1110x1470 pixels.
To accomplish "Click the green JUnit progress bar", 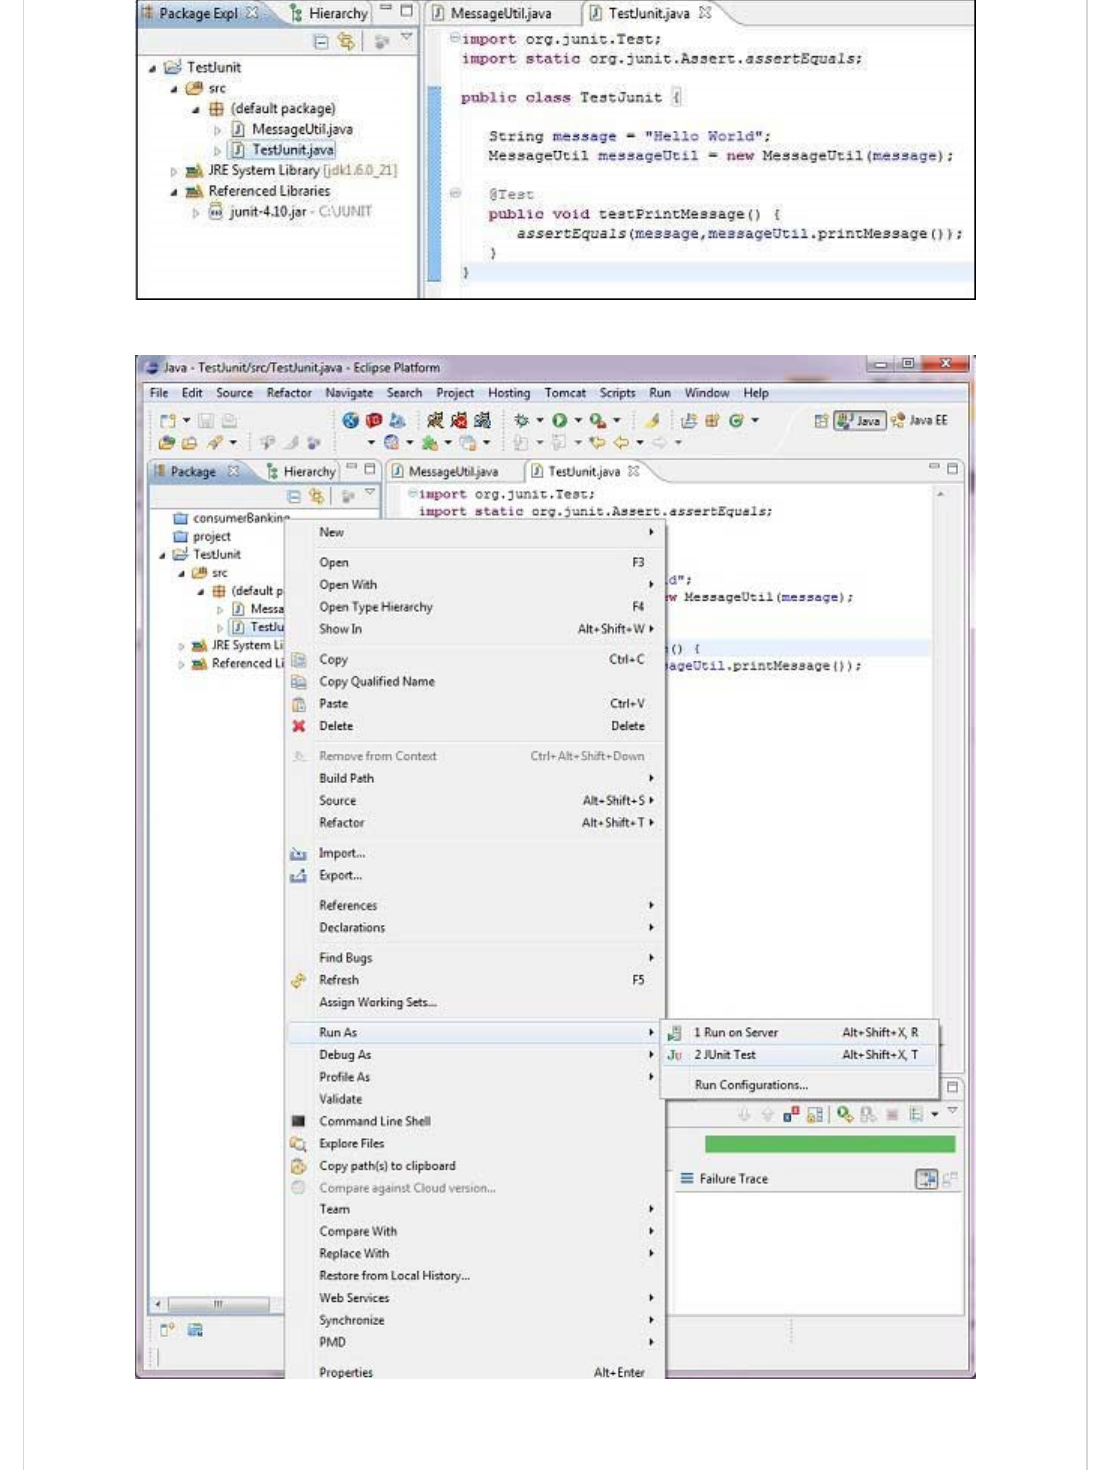I will click(830, 1144).
